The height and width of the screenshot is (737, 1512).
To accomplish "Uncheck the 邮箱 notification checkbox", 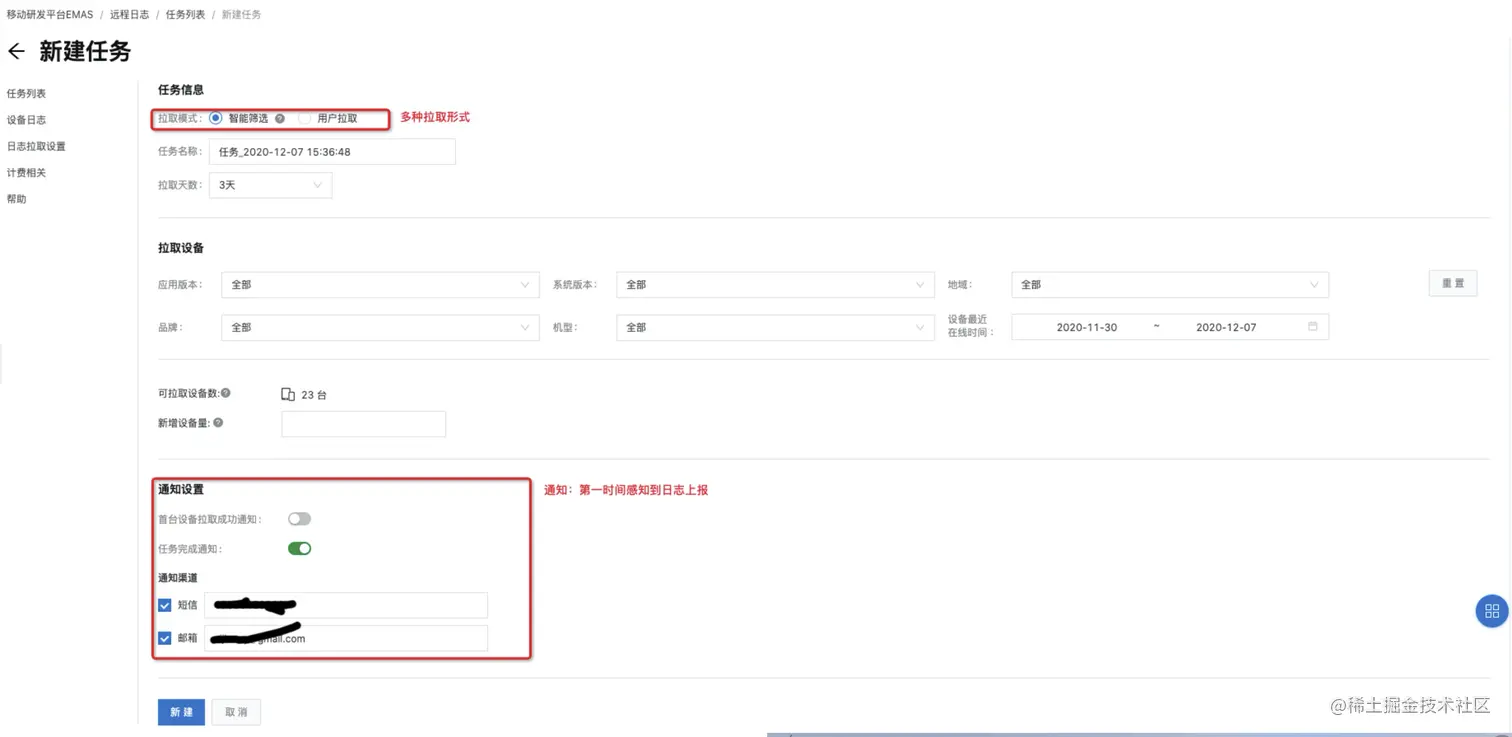I will pyautogui.click(x=165, y=638).
